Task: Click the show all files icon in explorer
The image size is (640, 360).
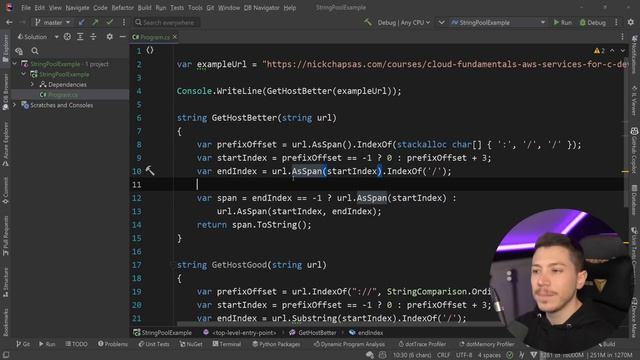Action: pos(19,51)
